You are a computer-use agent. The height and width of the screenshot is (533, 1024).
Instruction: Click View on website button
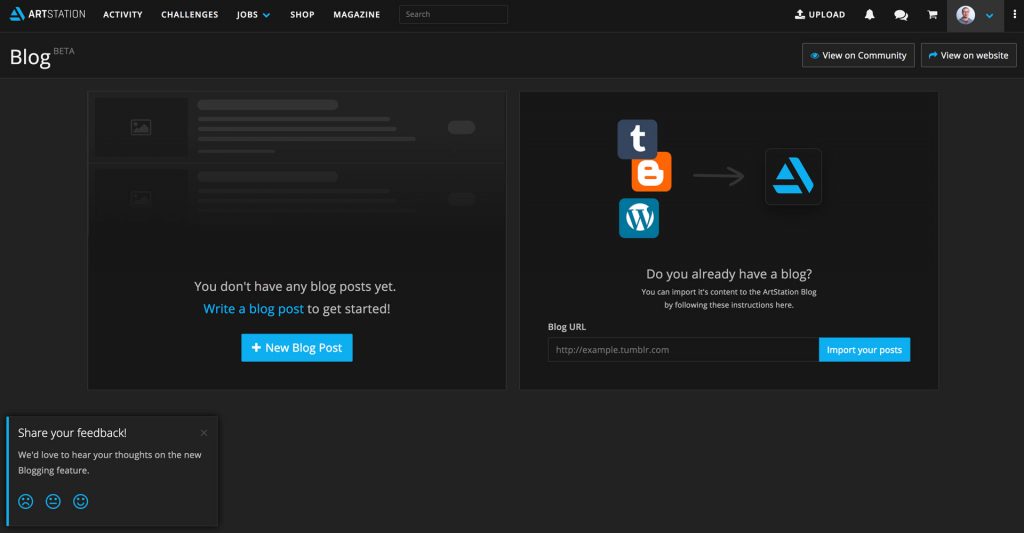[968, 56]
